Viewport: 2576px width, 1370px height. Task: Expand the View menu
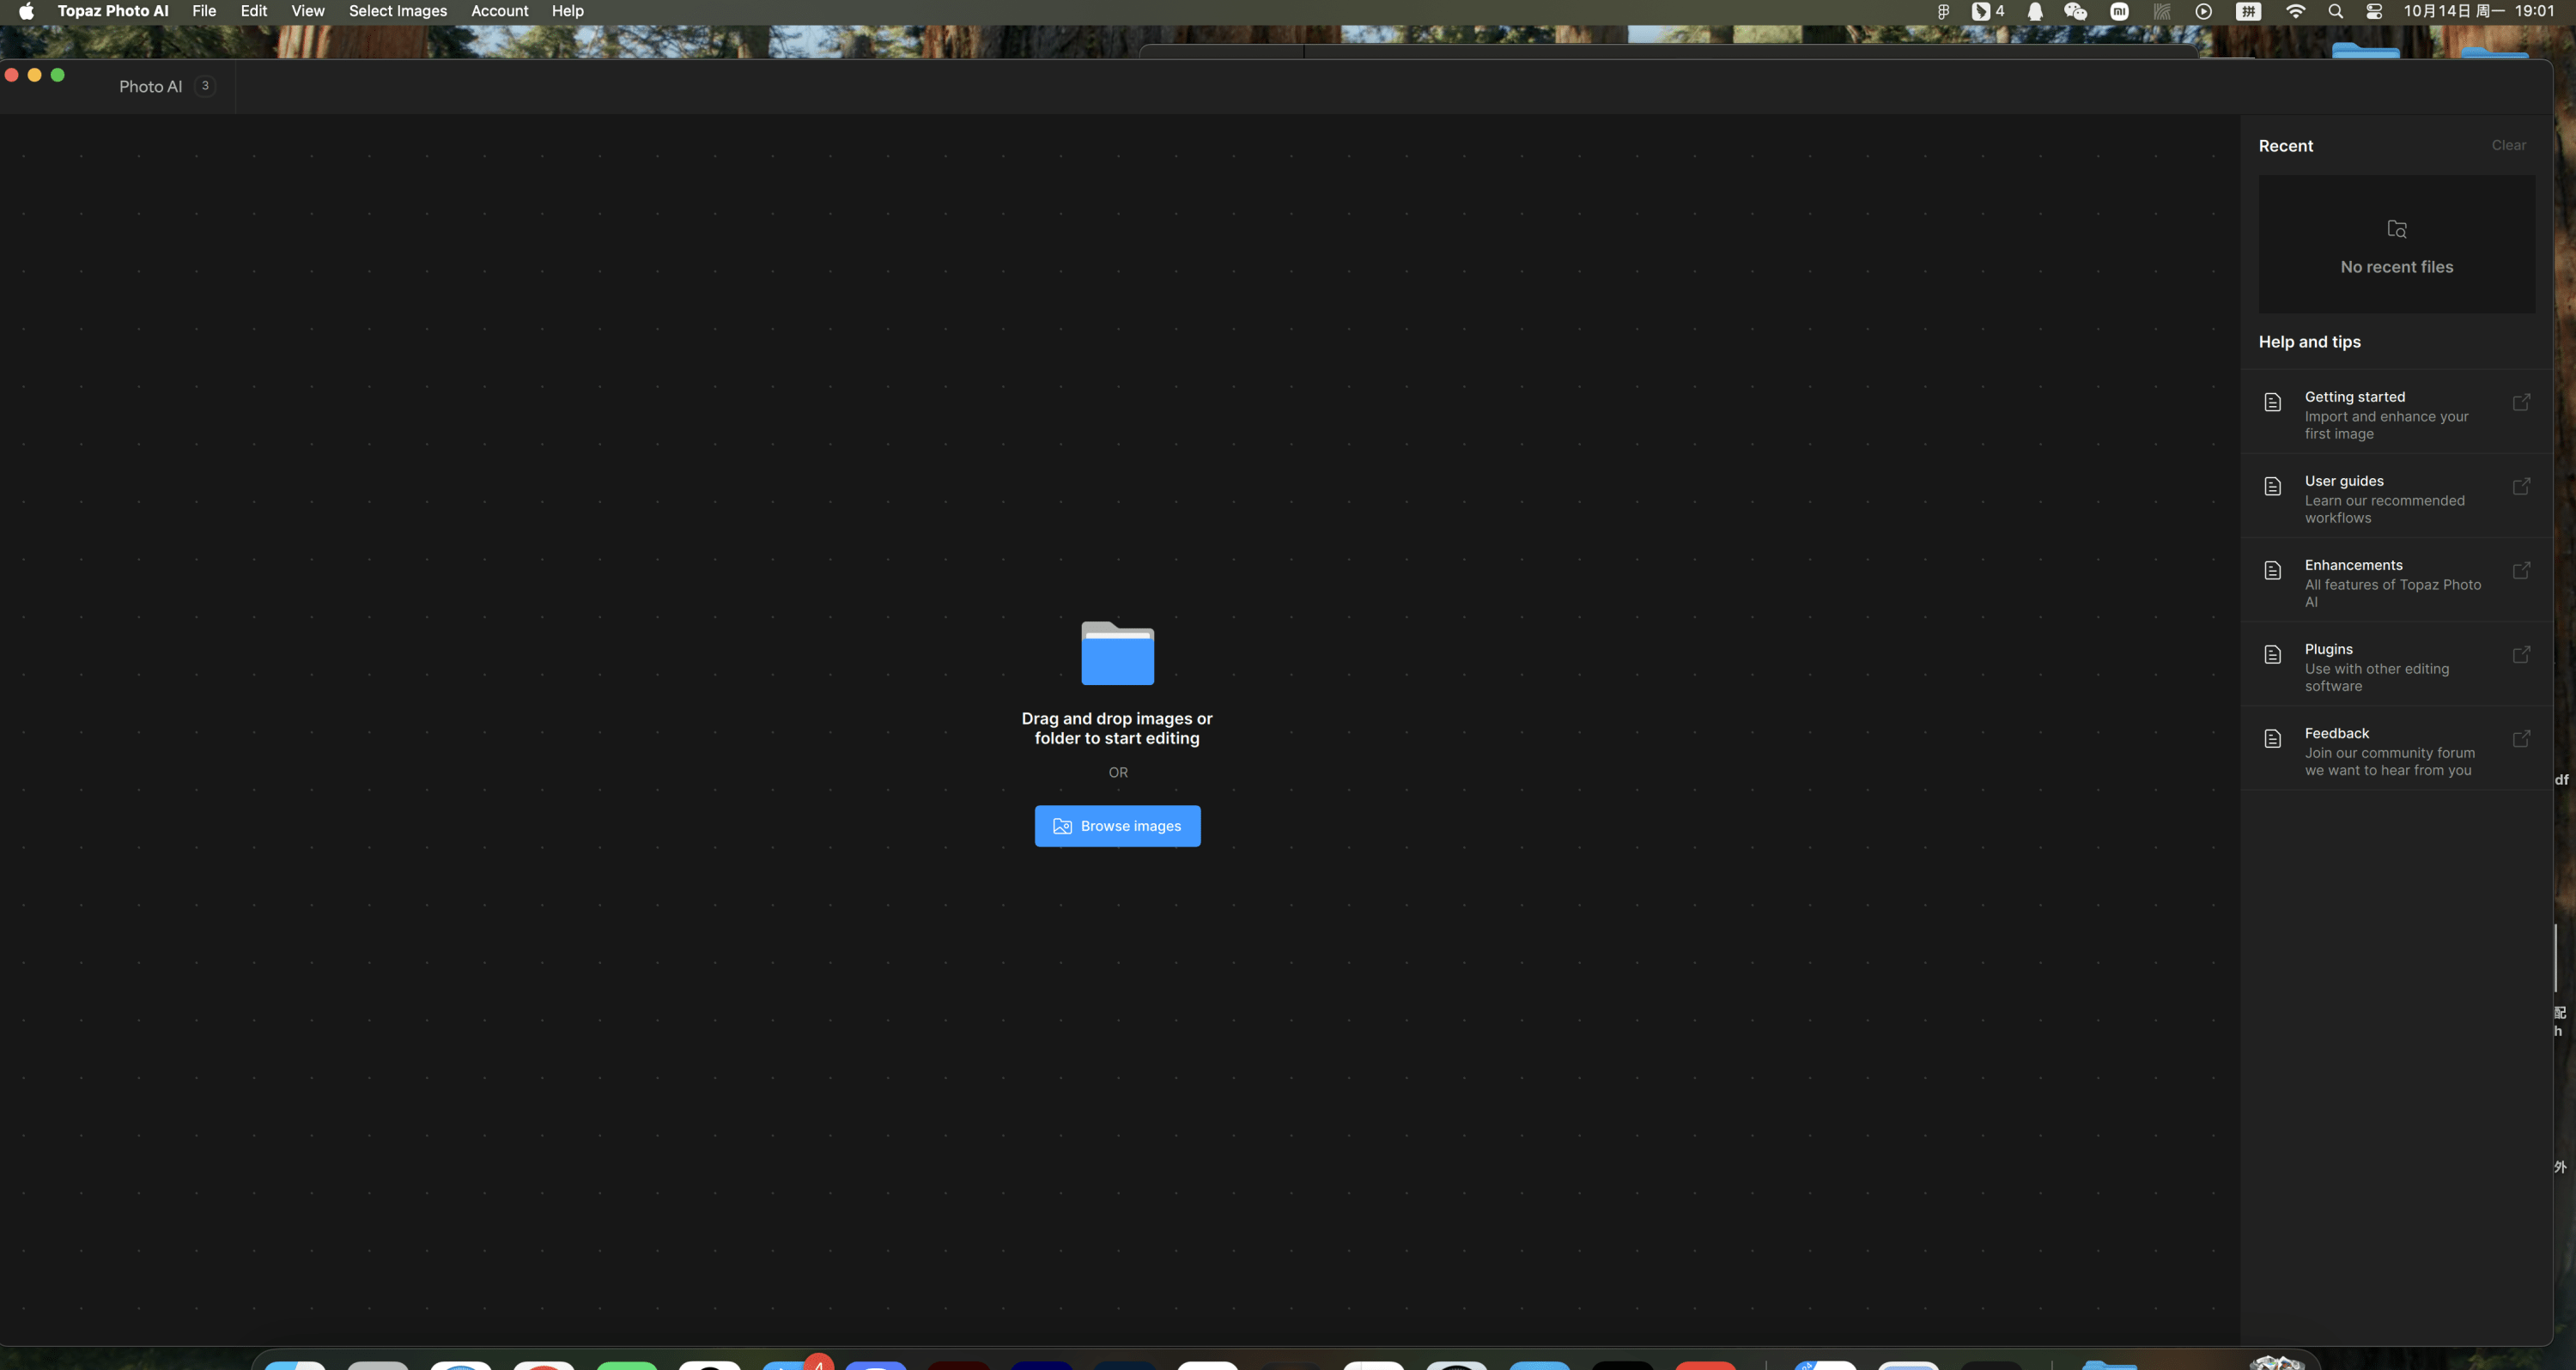click(x=307, y=11)
